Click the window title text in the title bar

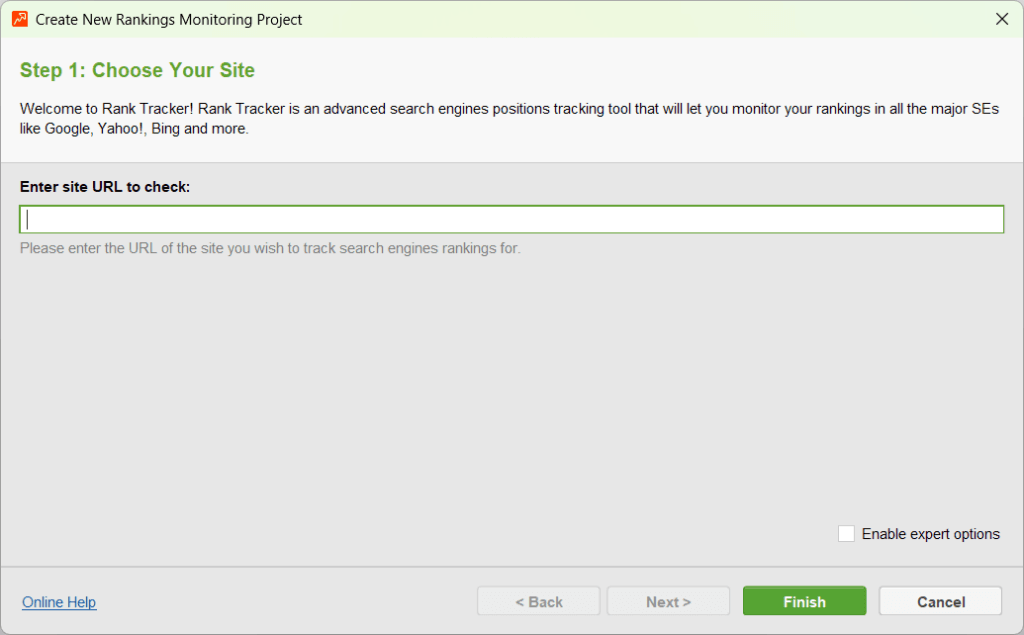point(169,19)
